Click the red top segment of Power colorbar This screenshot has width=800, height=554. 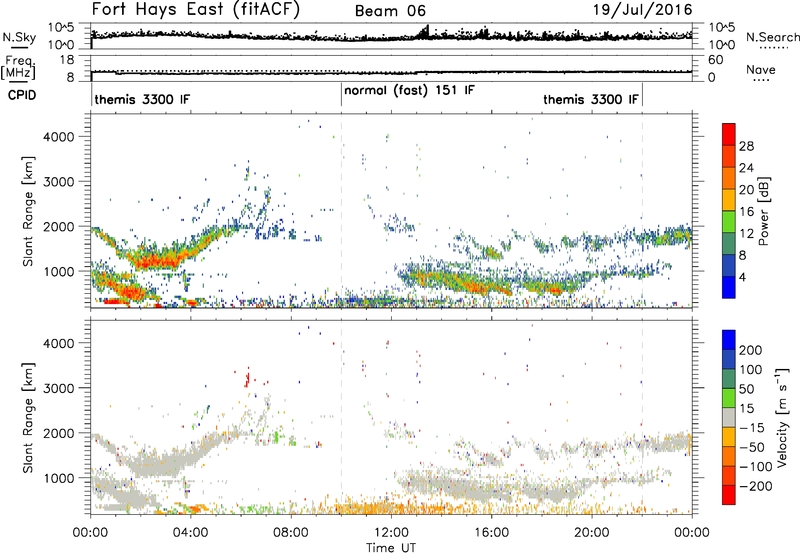click(x=729, y=135)
